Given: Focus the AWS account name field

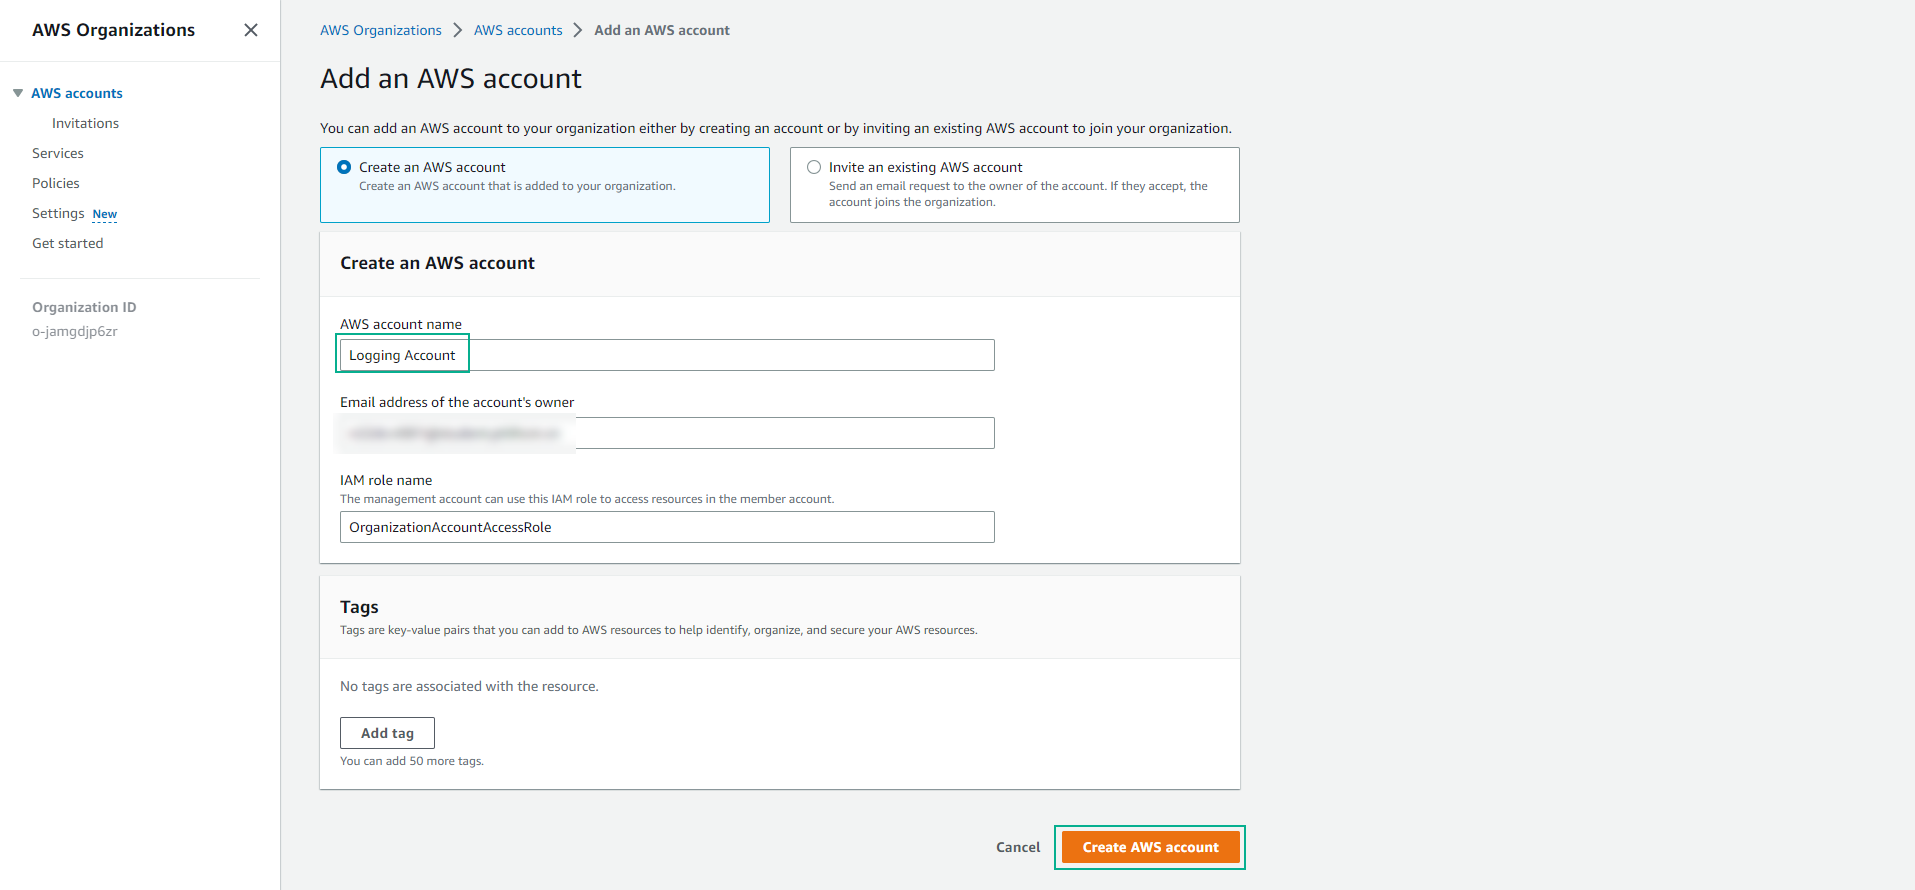Looking at the screenshot, I should [667, 355].
